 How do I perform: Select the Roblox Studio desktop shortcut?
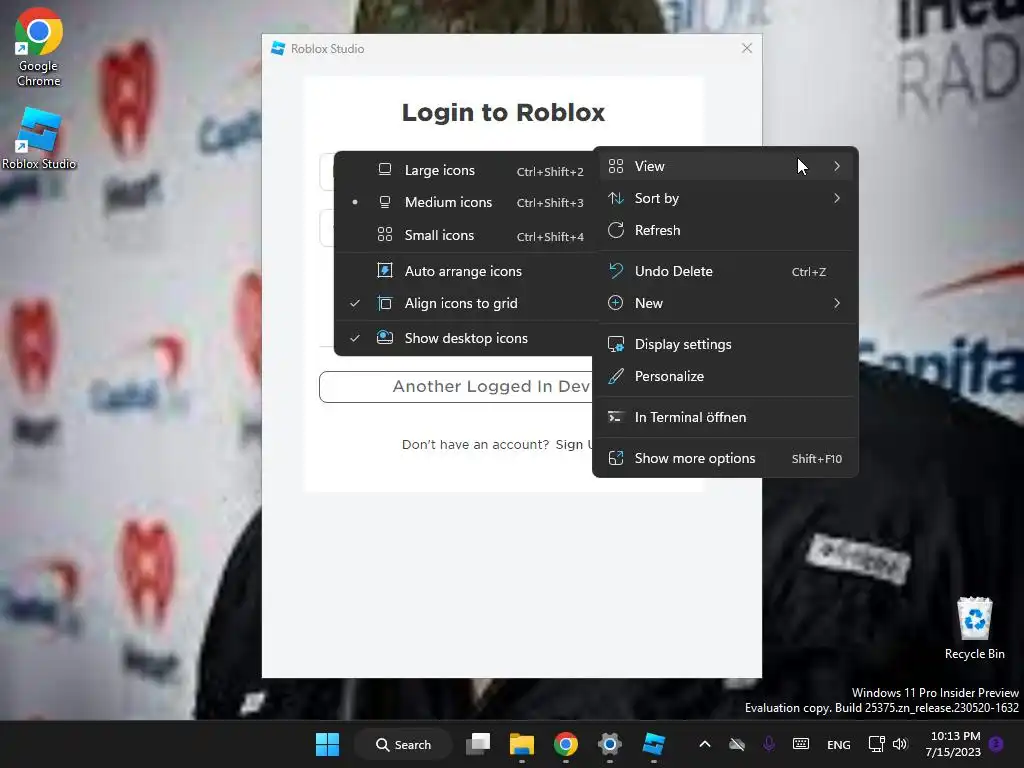click(x=39, y=139)
